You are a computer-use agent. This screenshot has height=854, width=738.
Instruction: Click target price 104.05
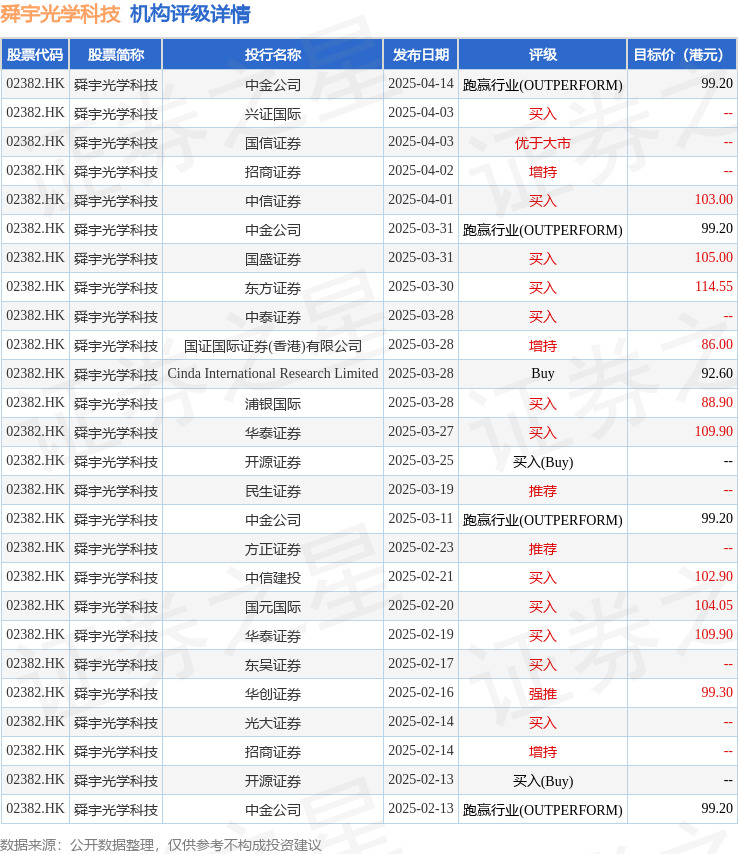tap(713, 605)
